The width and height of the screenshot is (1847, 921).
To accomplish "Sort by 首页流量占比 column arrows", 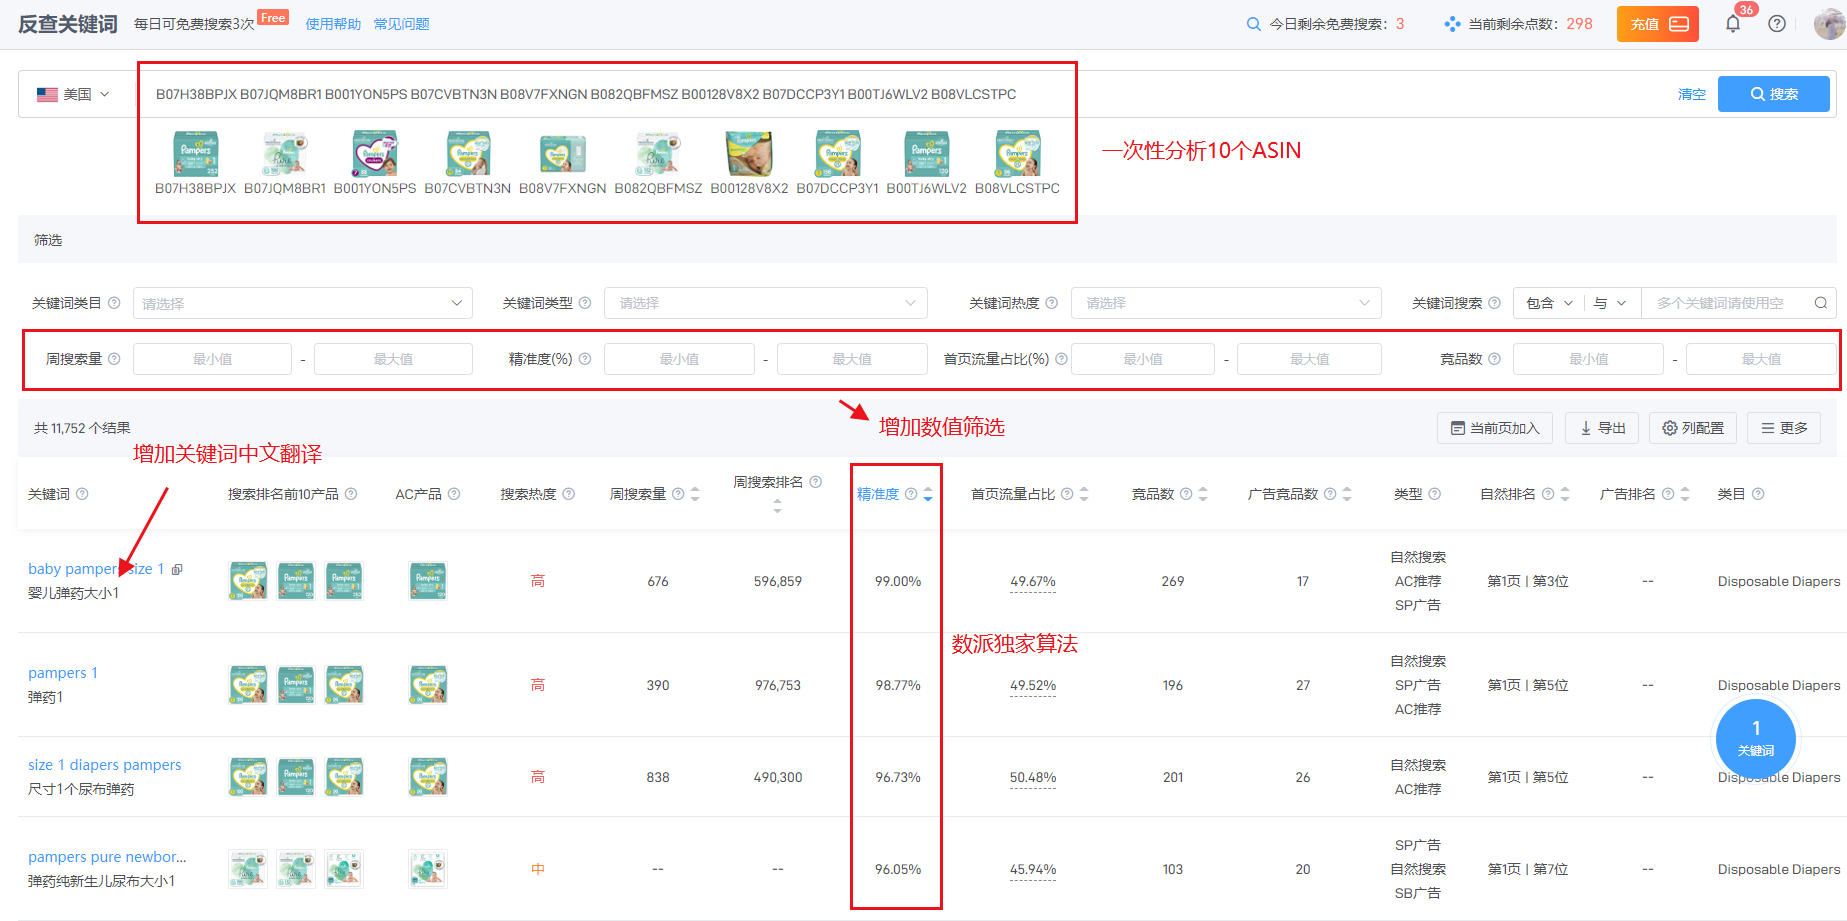I will pos(1084,494).
